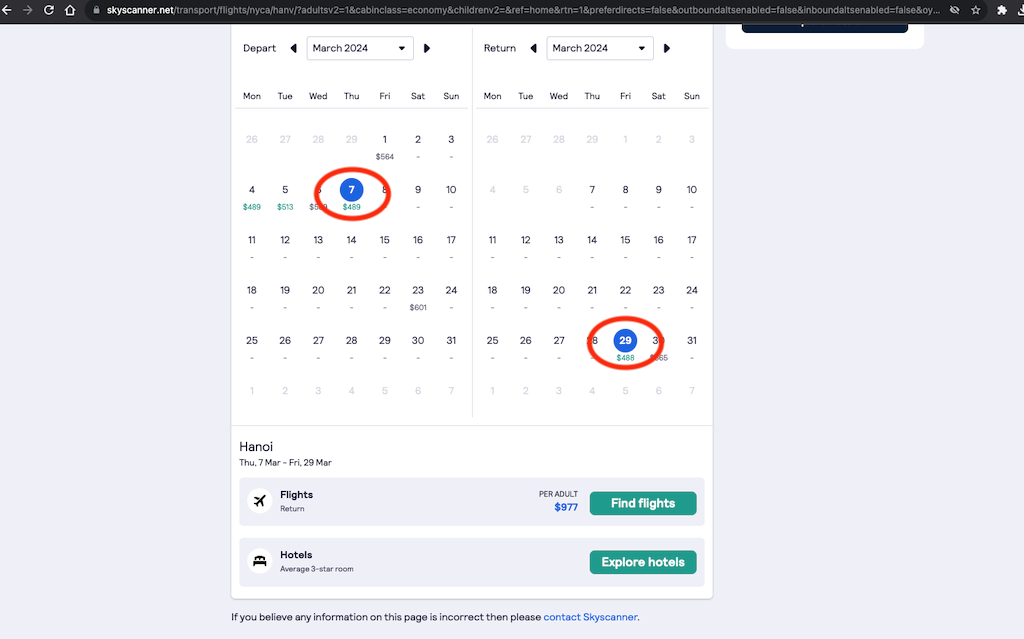
Task: Open the Depart month dropdown
Action: coord(360,47)
